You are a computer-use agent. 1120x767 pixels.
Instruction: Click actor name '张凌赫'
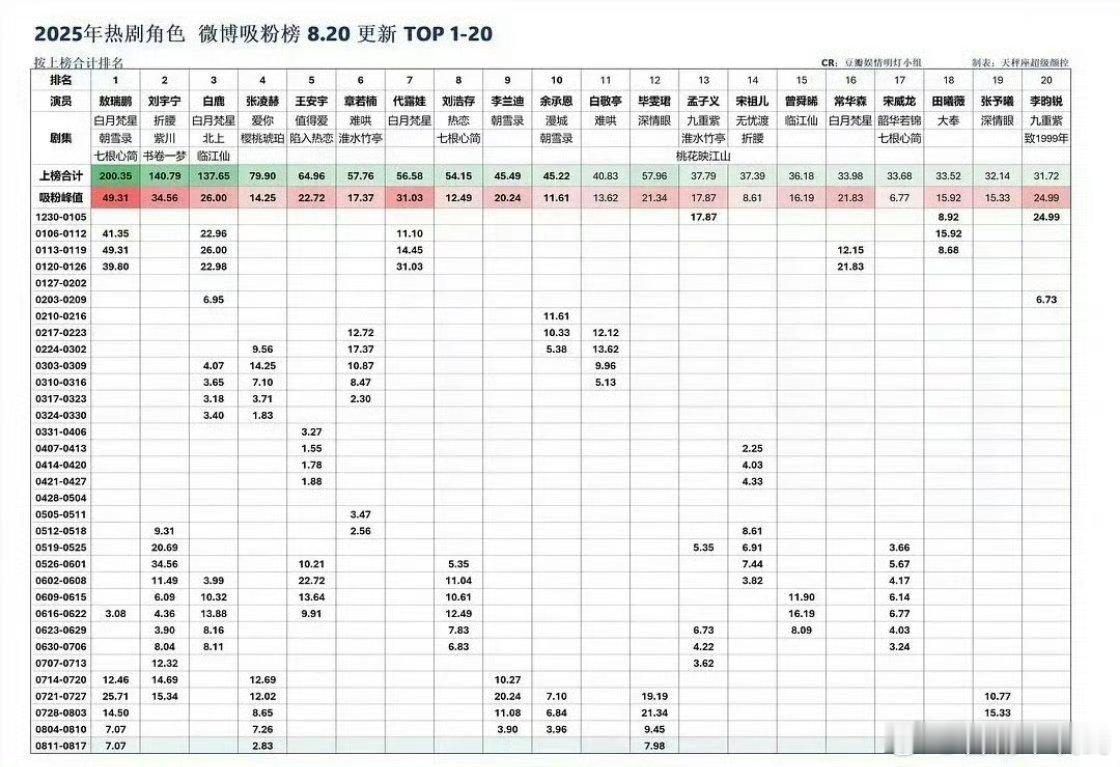tap(262, 101)
